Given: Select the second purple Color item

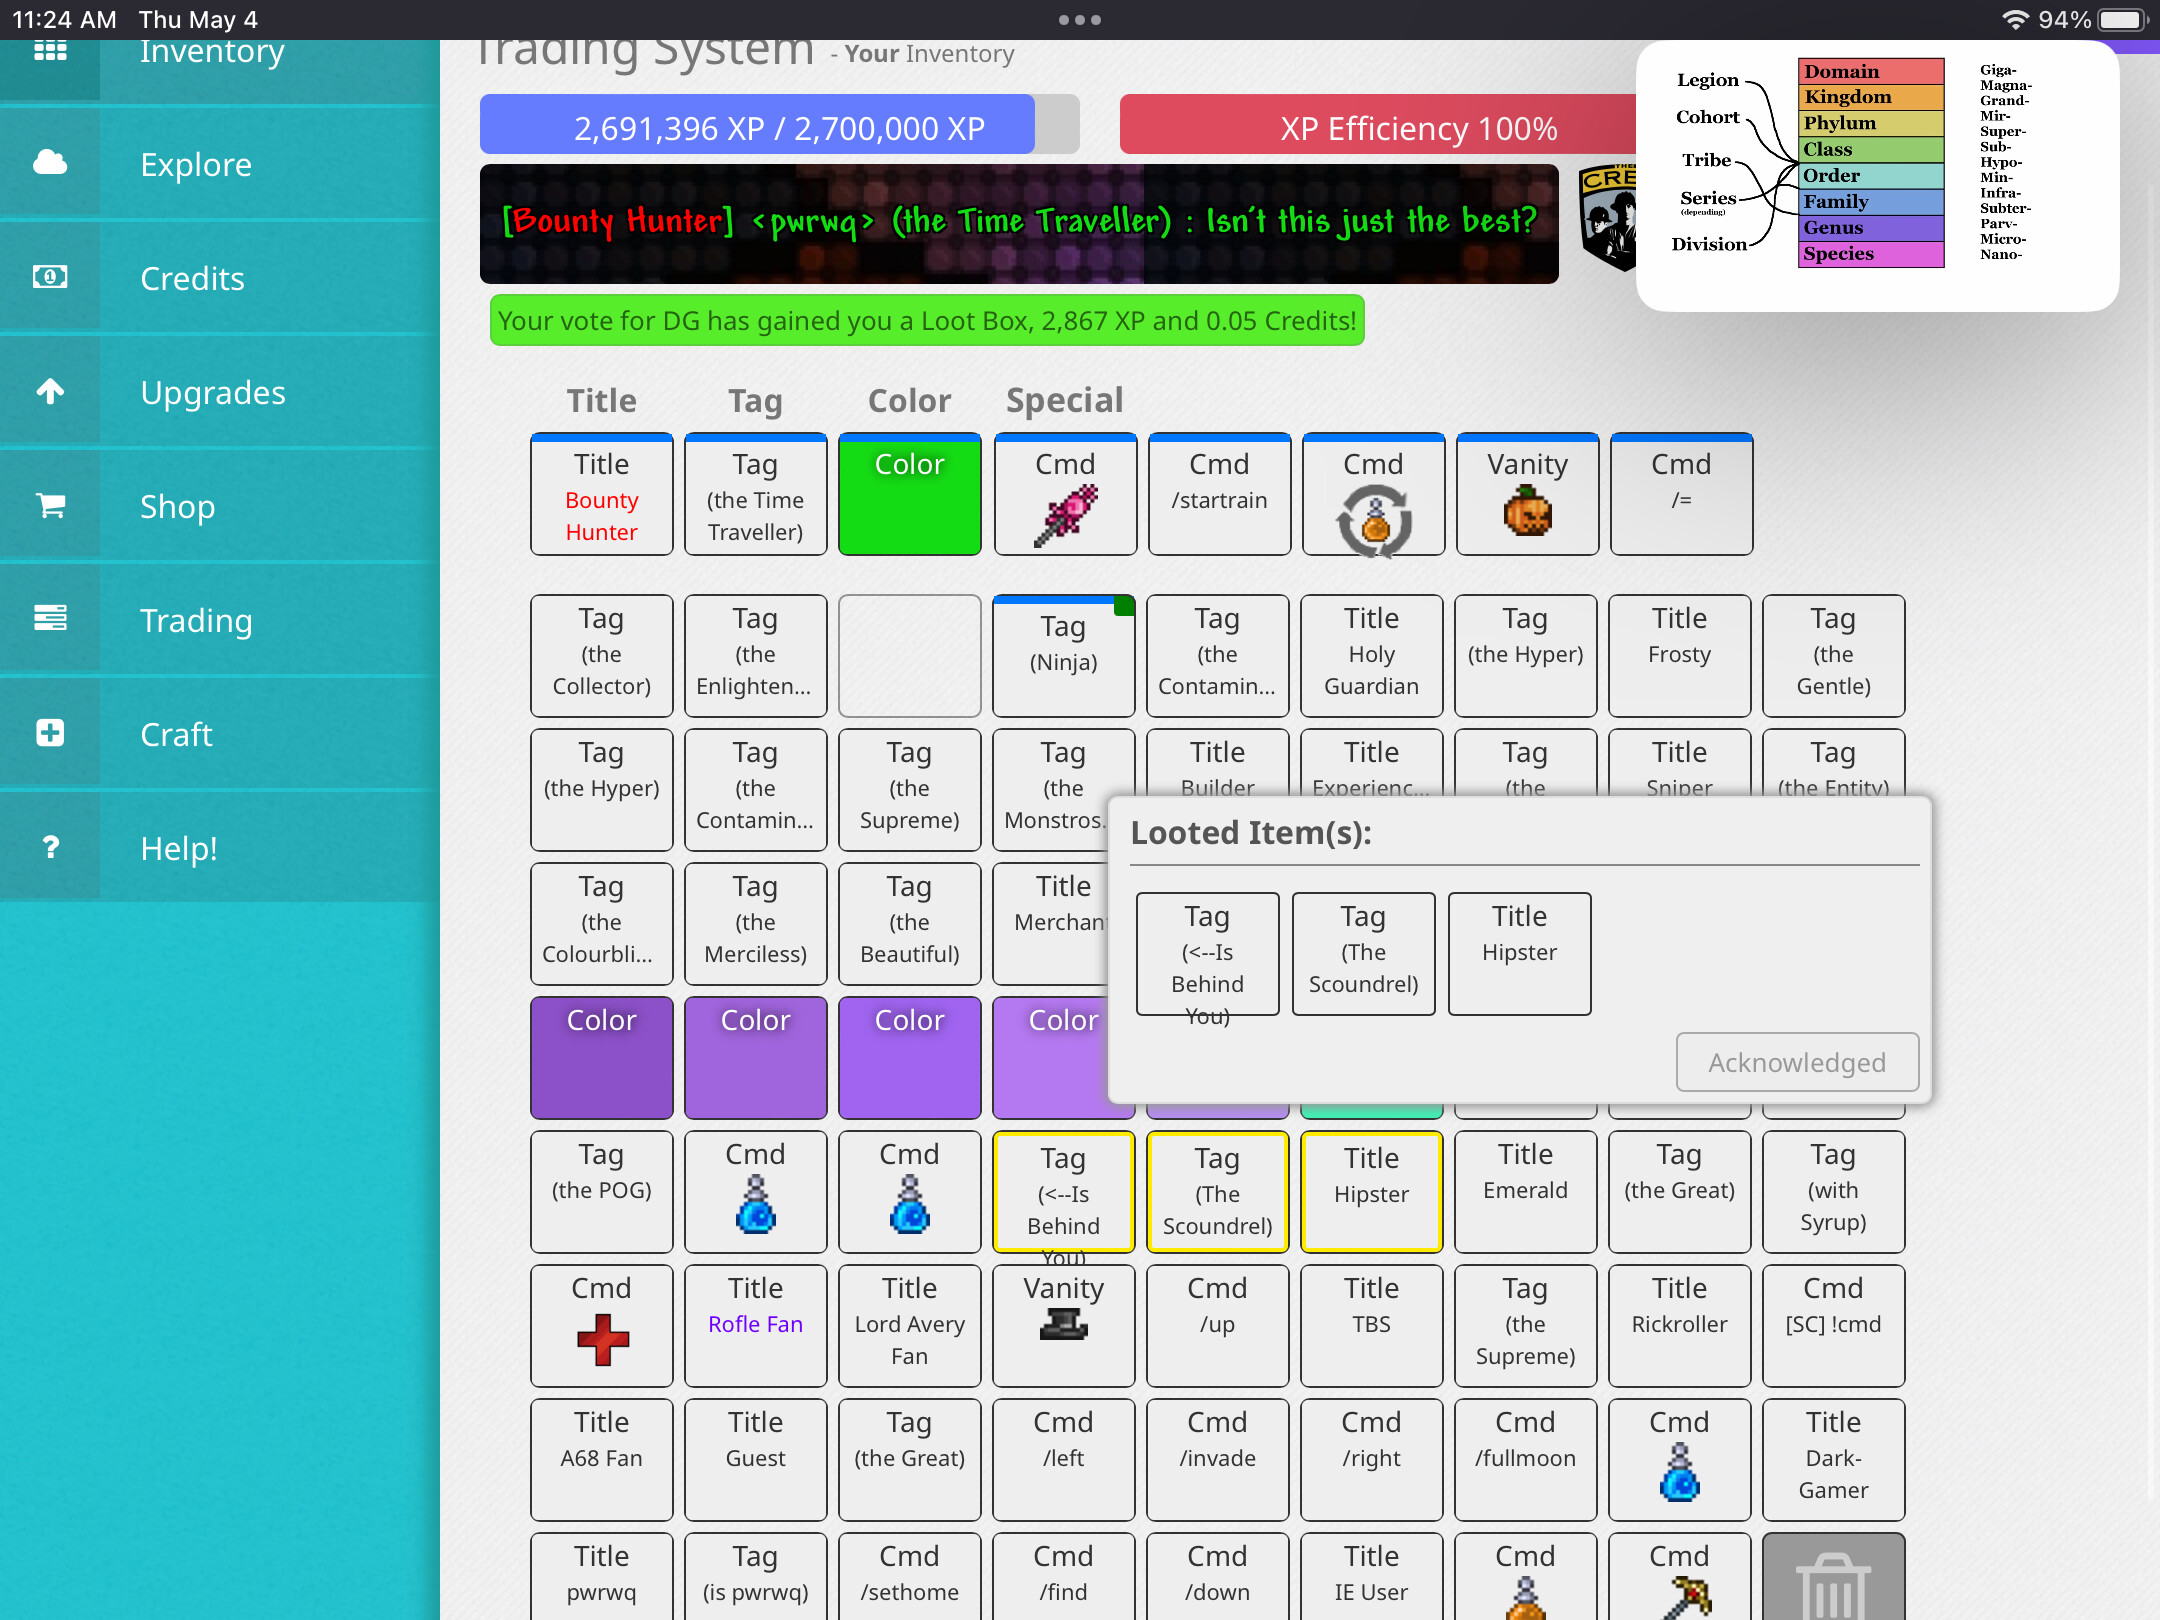Looking at the screenshot, I should 756,1057.
